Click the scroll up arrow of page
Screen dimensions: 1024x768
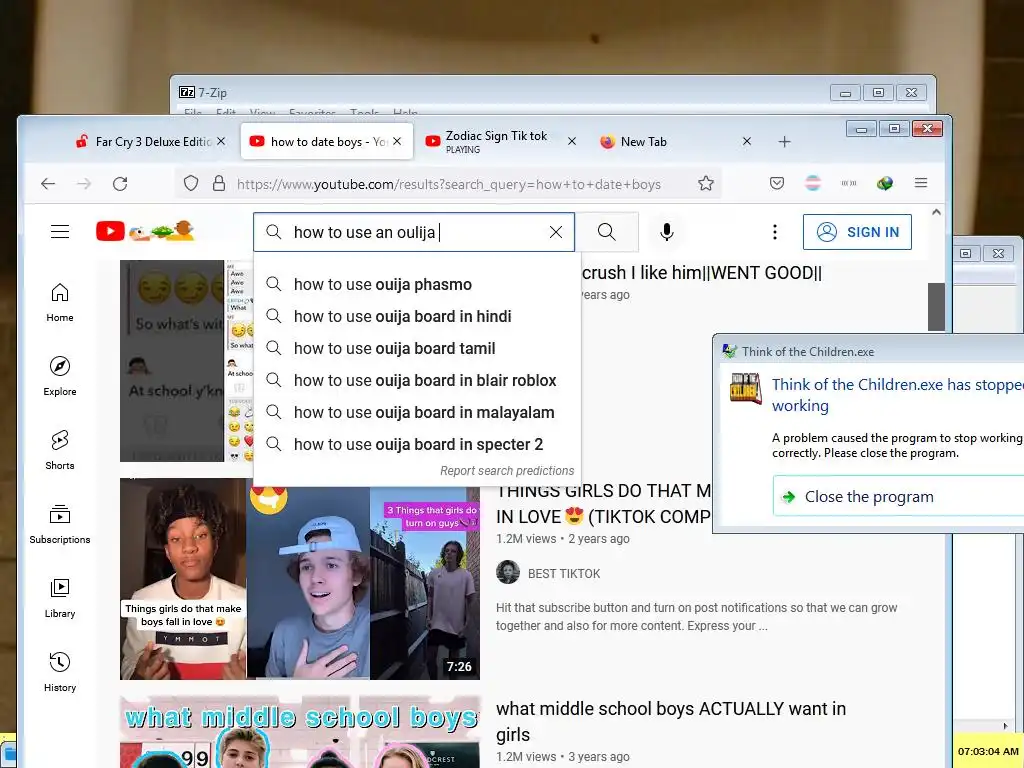click(x=936, y=212)
